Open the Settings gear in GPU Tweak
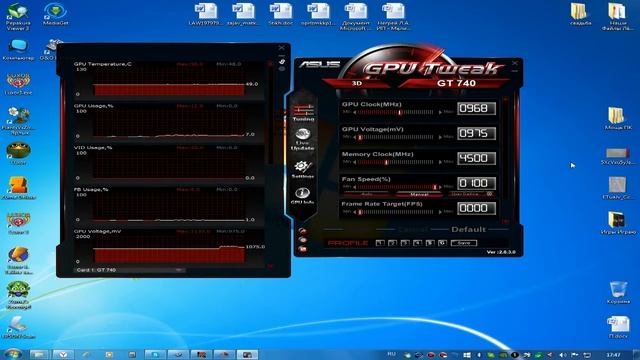This screenshot has width=640, height=360. [x=302, y=169]
